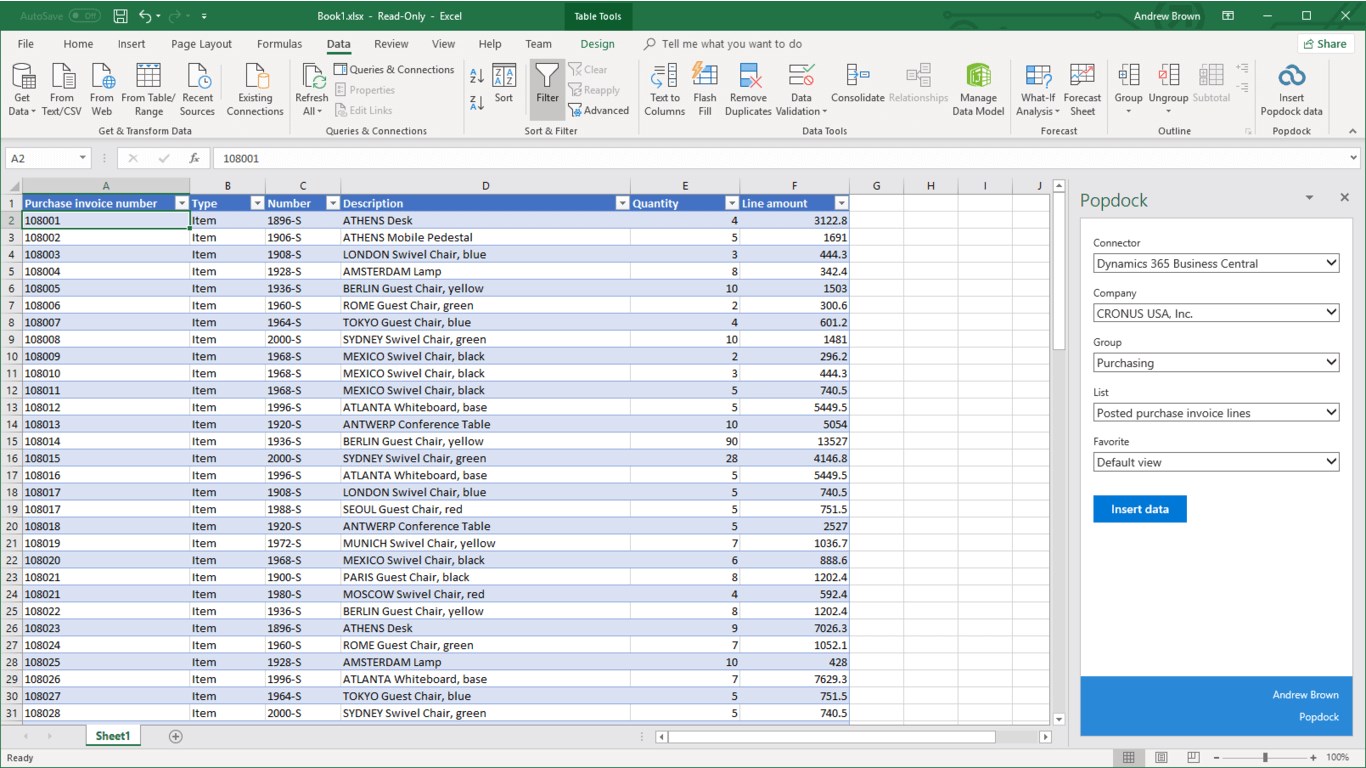Switch to the Home tab
This screenshot has width=1366, height=768.
point(78,44)
